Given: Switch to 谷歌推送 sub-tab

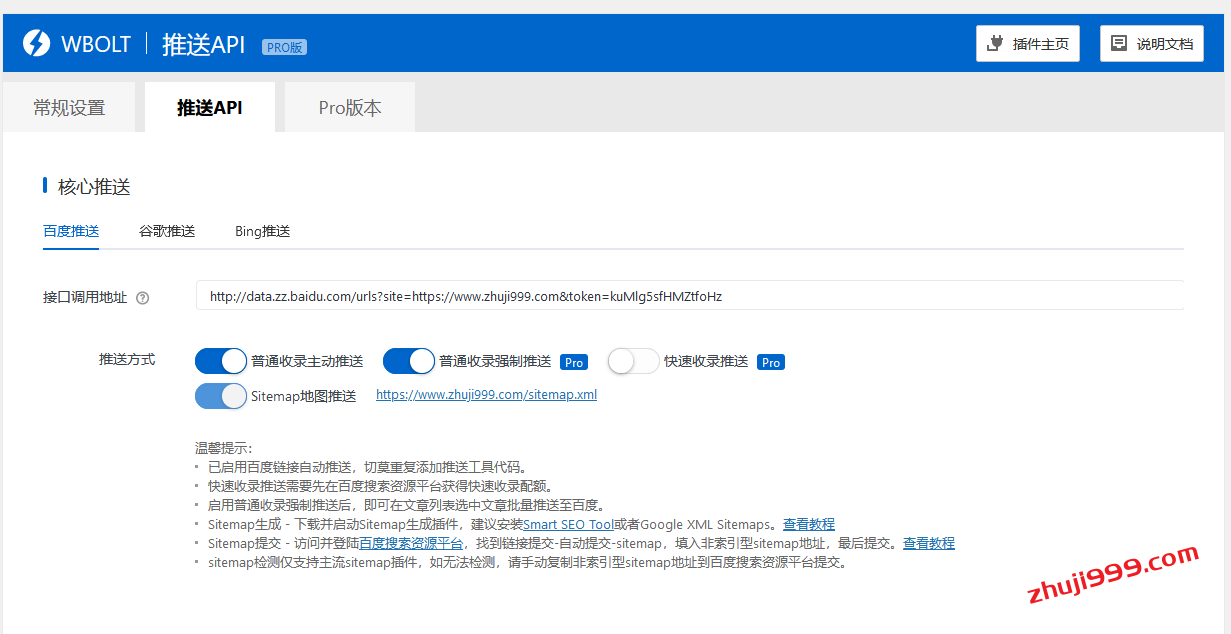Looking at the screenshot, I should tap(167, 231).
